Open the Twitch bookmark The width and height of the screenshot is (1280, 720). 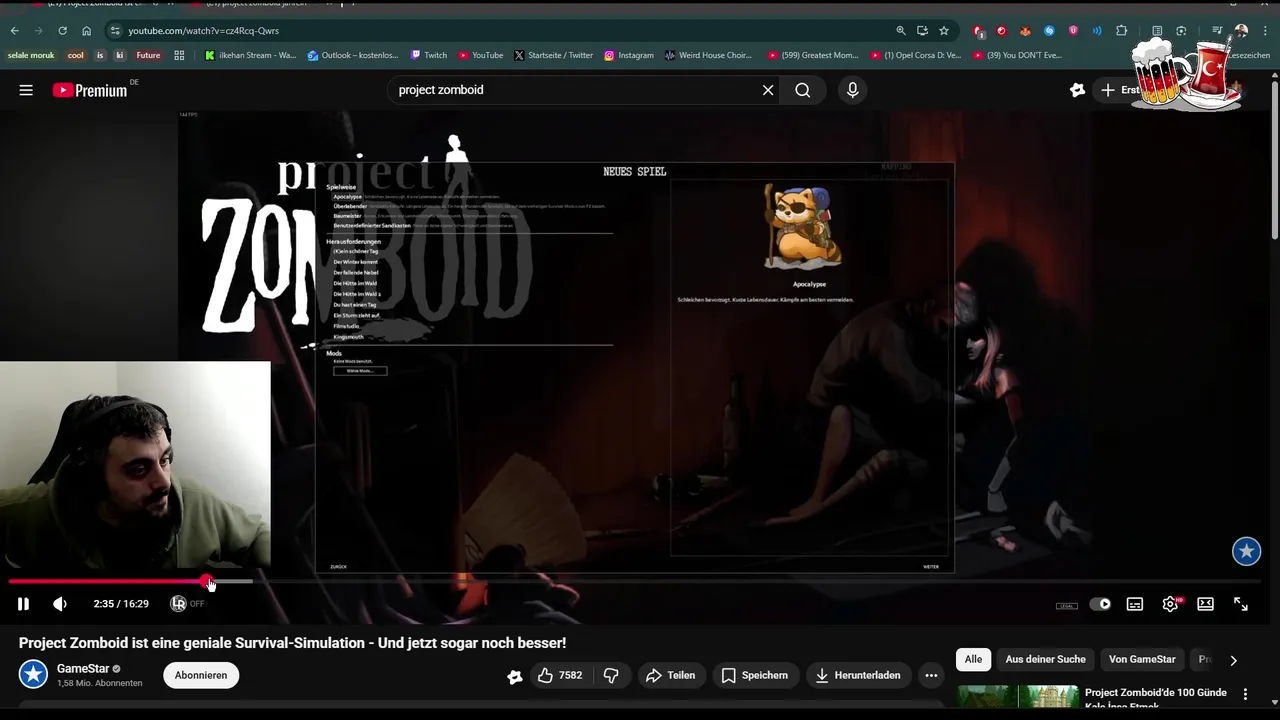[x=429, y=56]
